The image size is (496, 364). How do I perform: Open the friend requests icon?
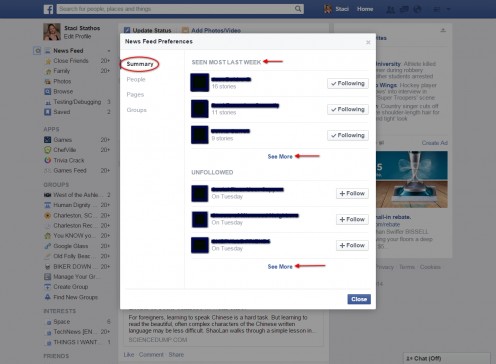pyautogui.click(x=390, y=9)
